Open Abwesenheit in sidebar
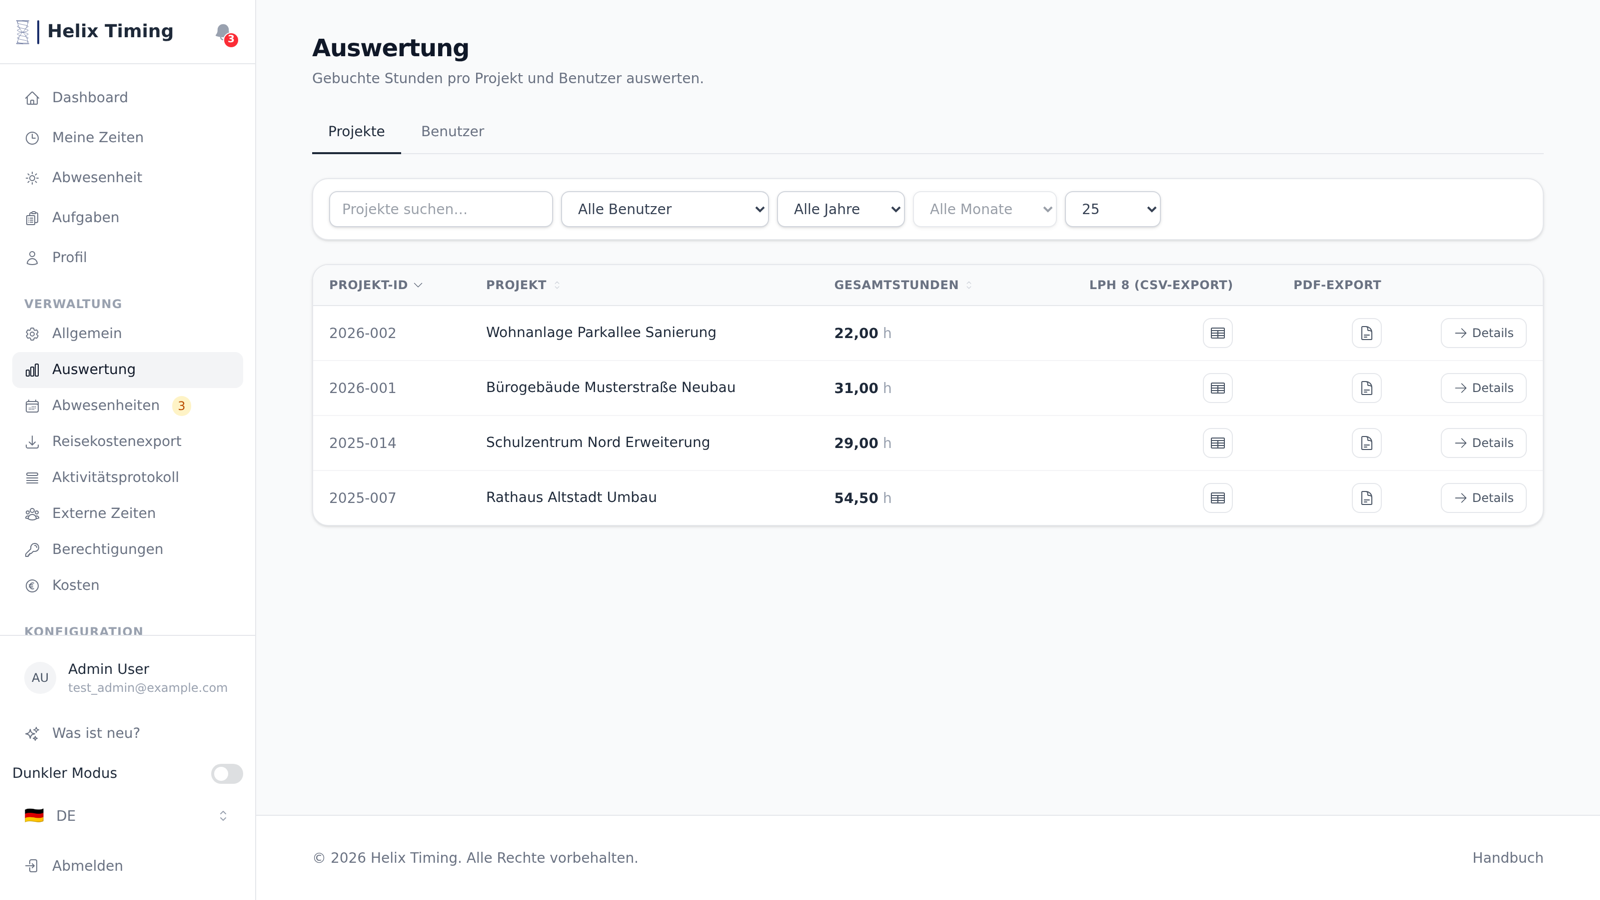The width and height of the screenshot is (1600, 900). 127,178
